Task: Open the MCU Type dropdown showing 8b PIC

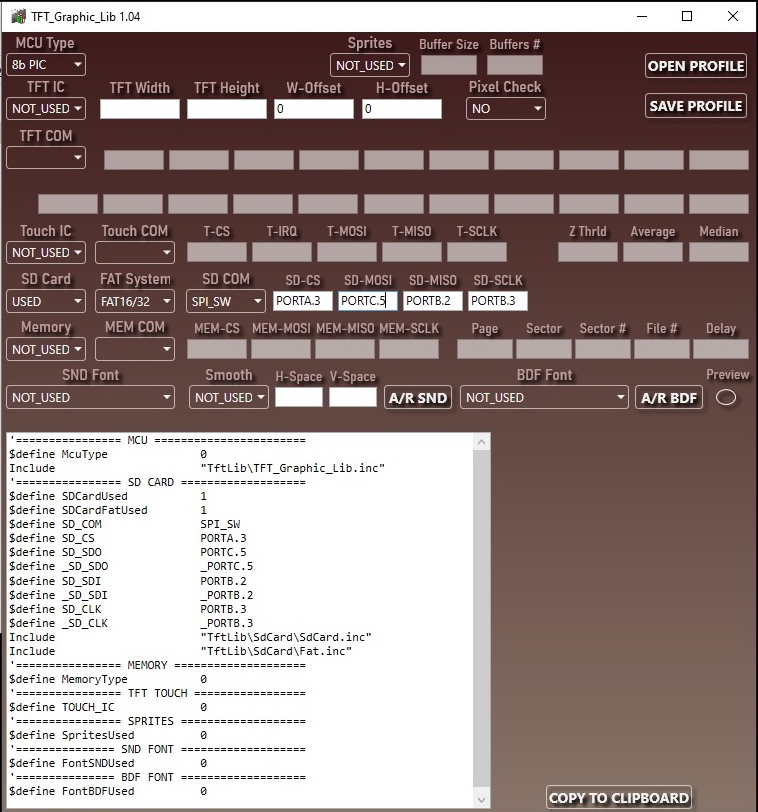Action: click(x=46, y=65)
